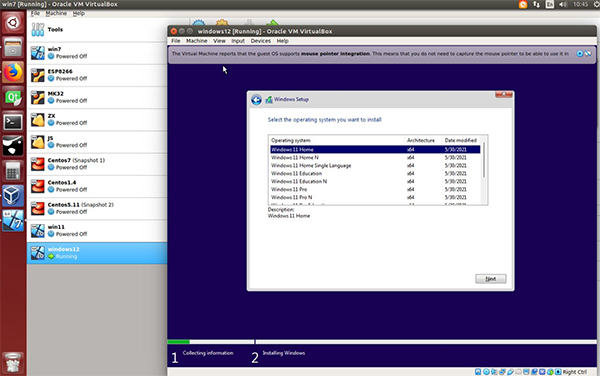The image size is (600, 376).
Task: Click the Operating system column header
Action: click(x=337, y=140)
